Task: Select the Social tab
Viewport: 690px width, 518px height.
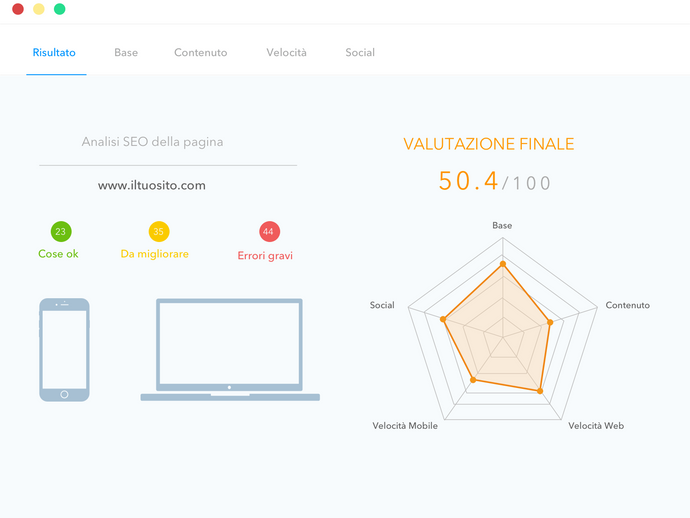Action: coord(360,52)
